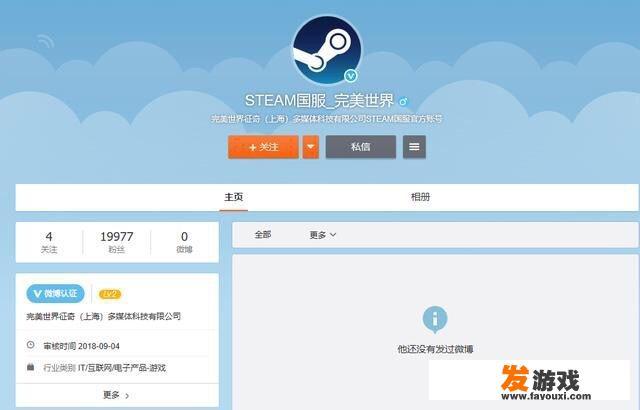640x410 pixels.
Task: Click the RSS signal icon in header
Action: (46, 41)
